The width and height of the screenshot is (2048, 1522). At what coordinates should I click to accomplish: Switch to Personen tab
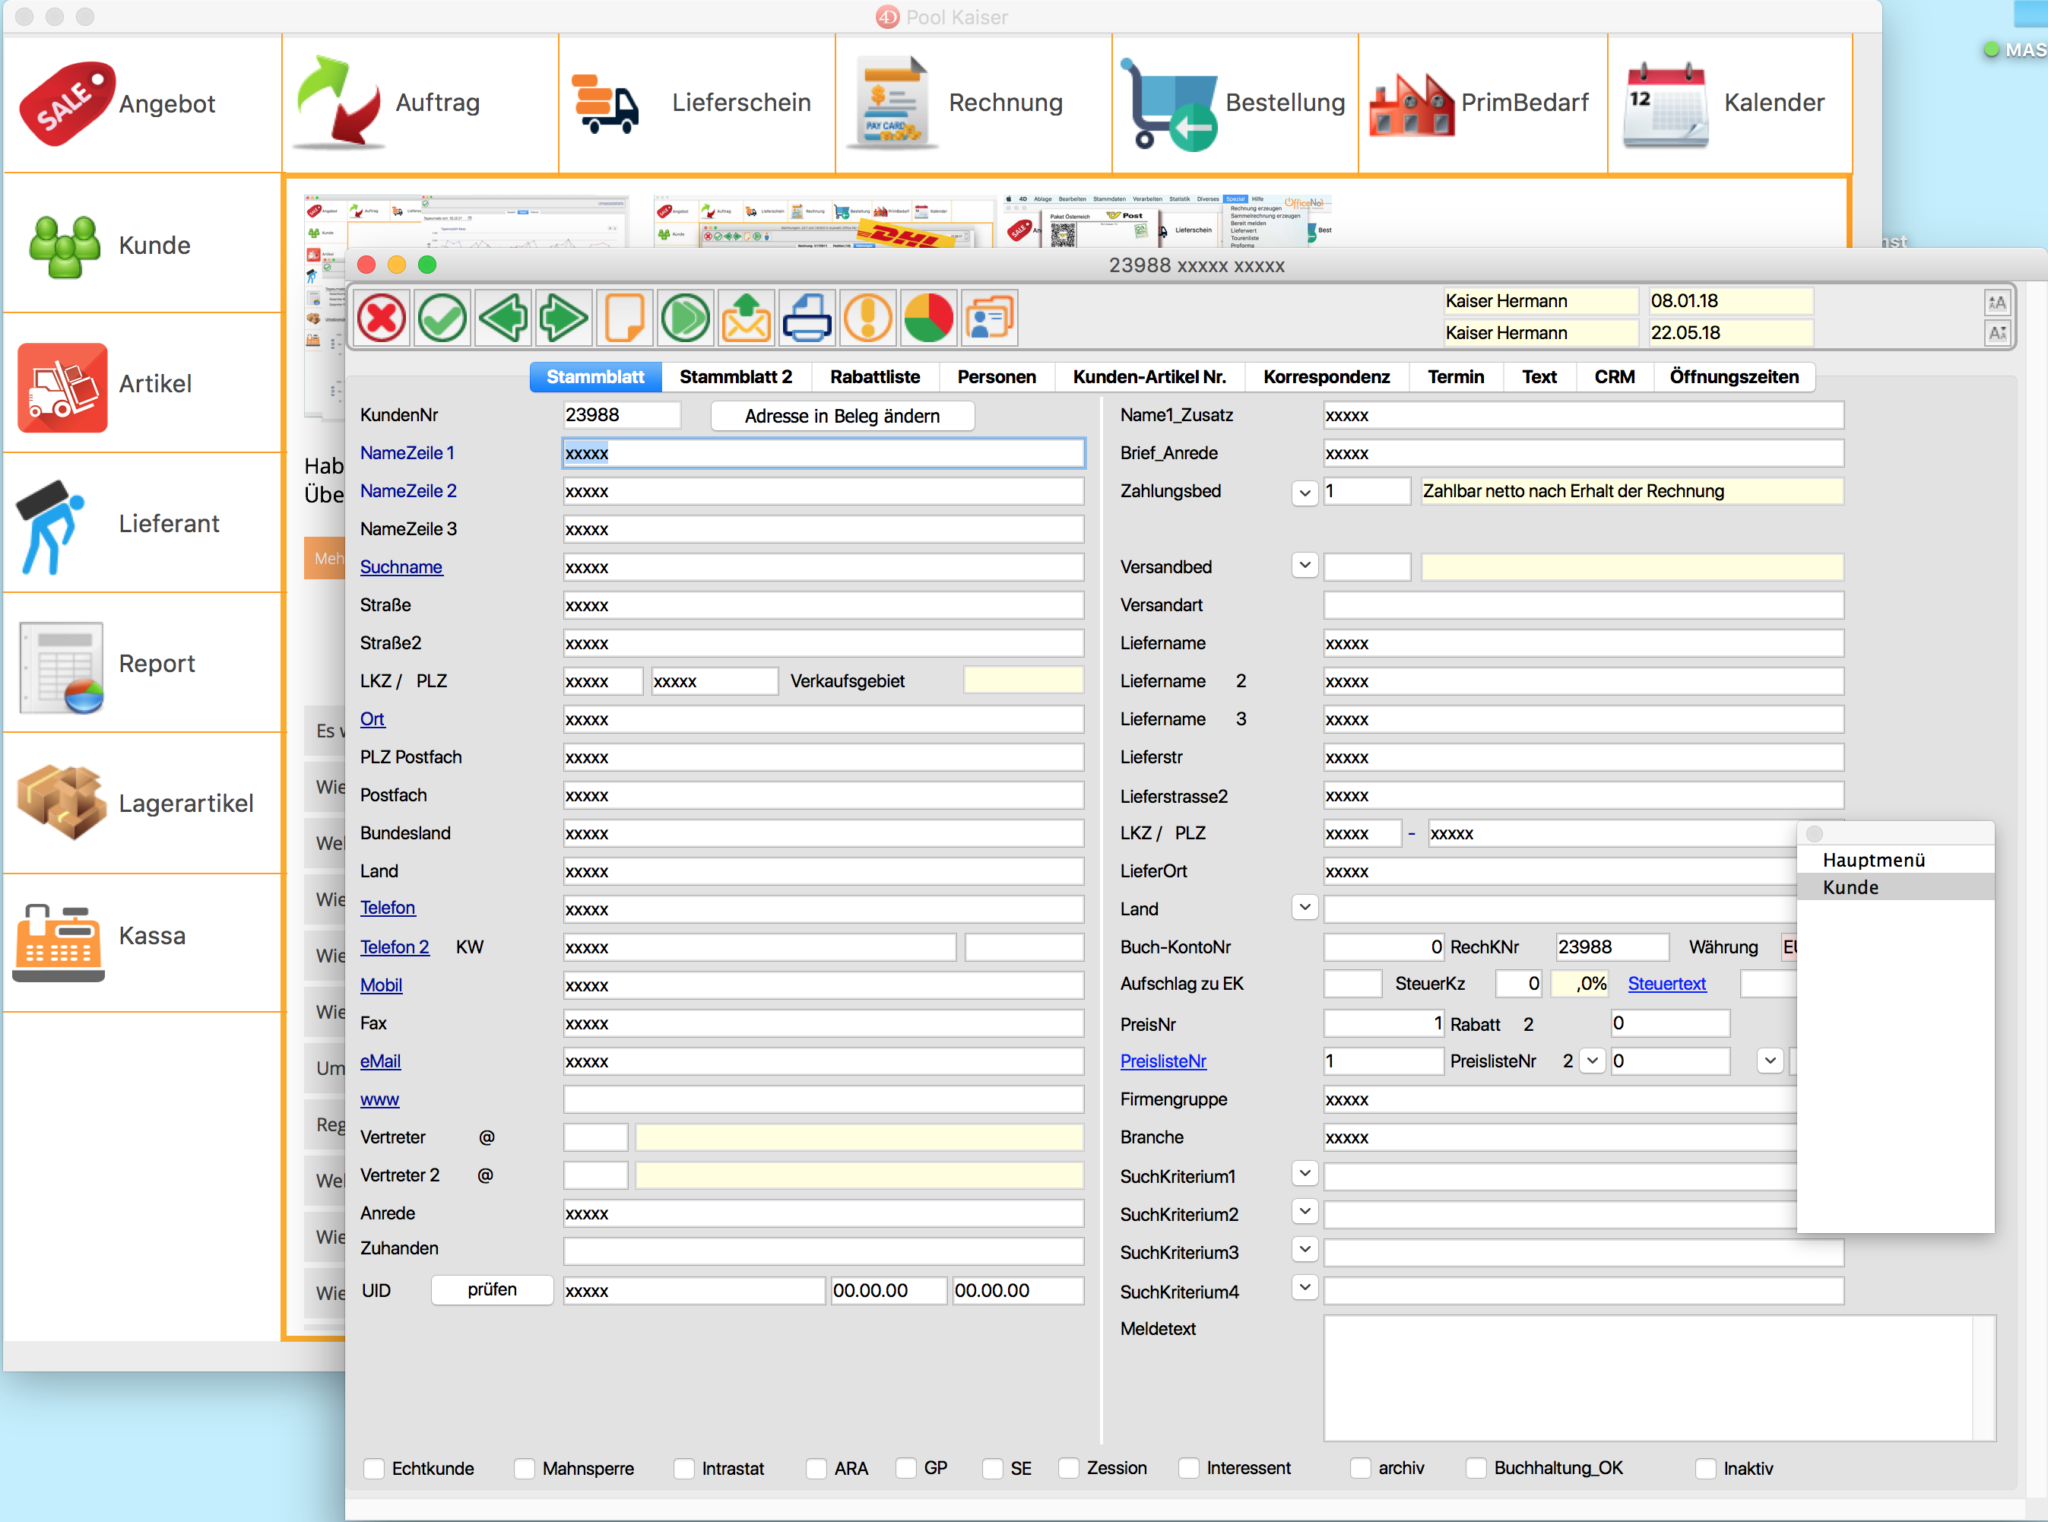coord(997,377)
